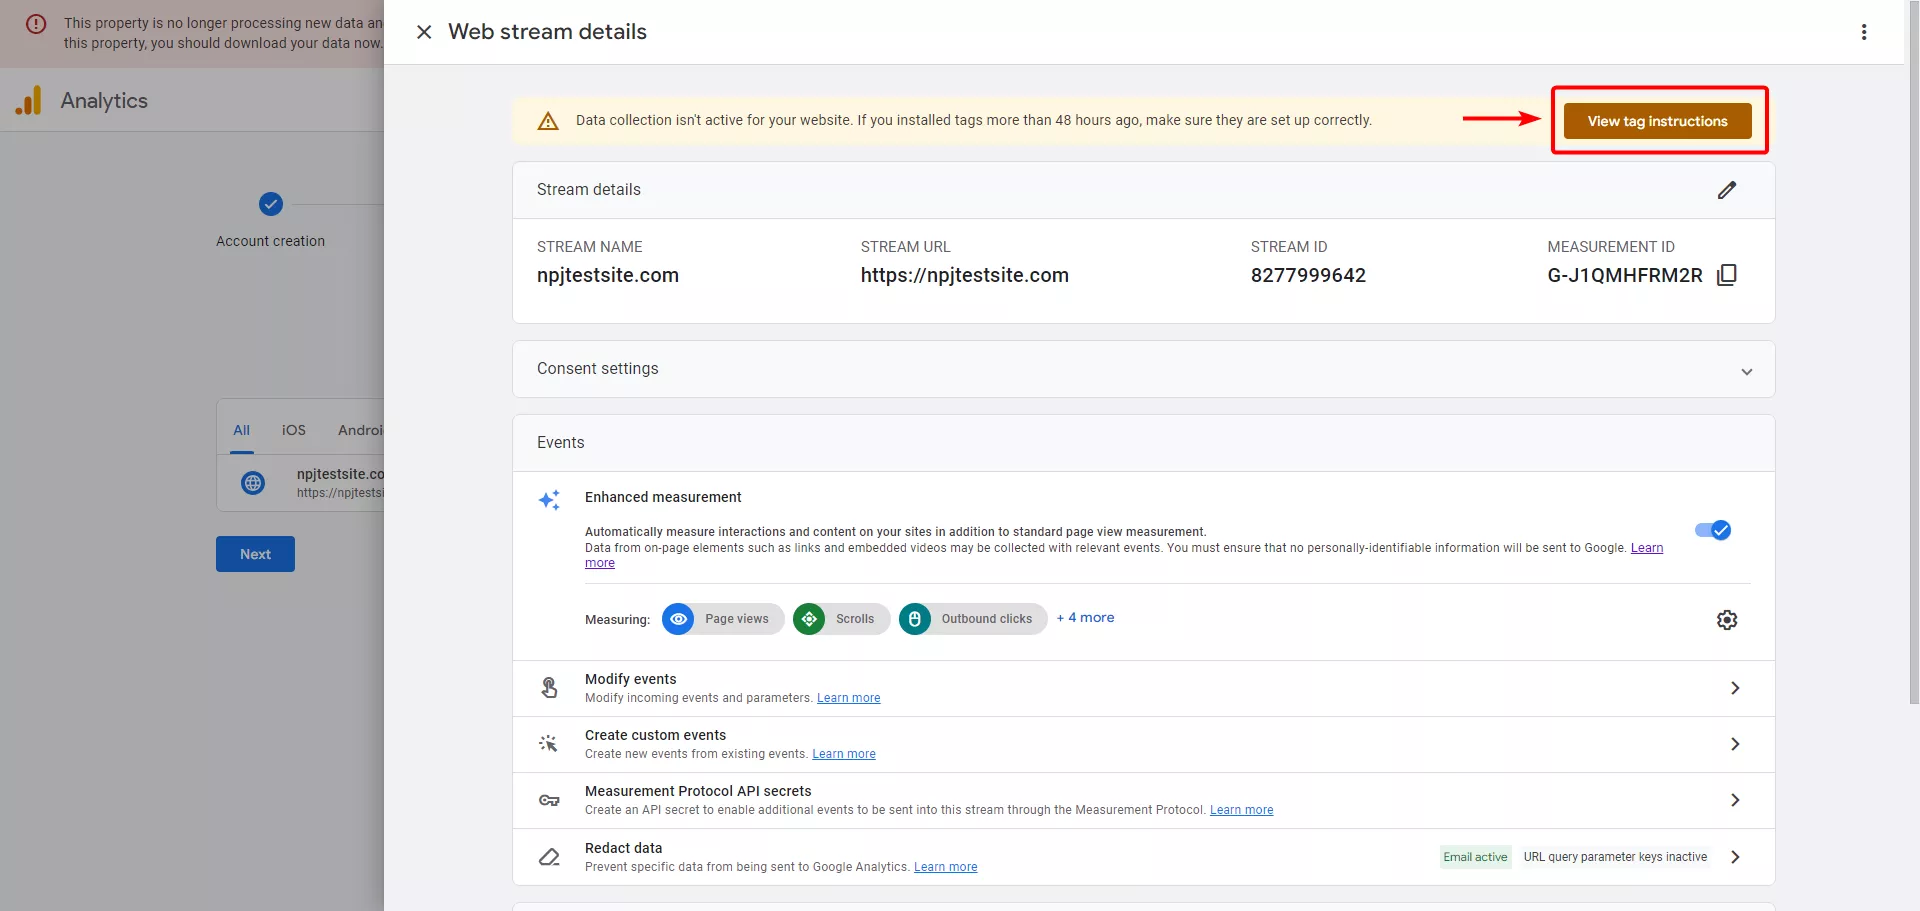
Task: Click the blue Next button
Action: pyautogui.click(x=255, y=554)
